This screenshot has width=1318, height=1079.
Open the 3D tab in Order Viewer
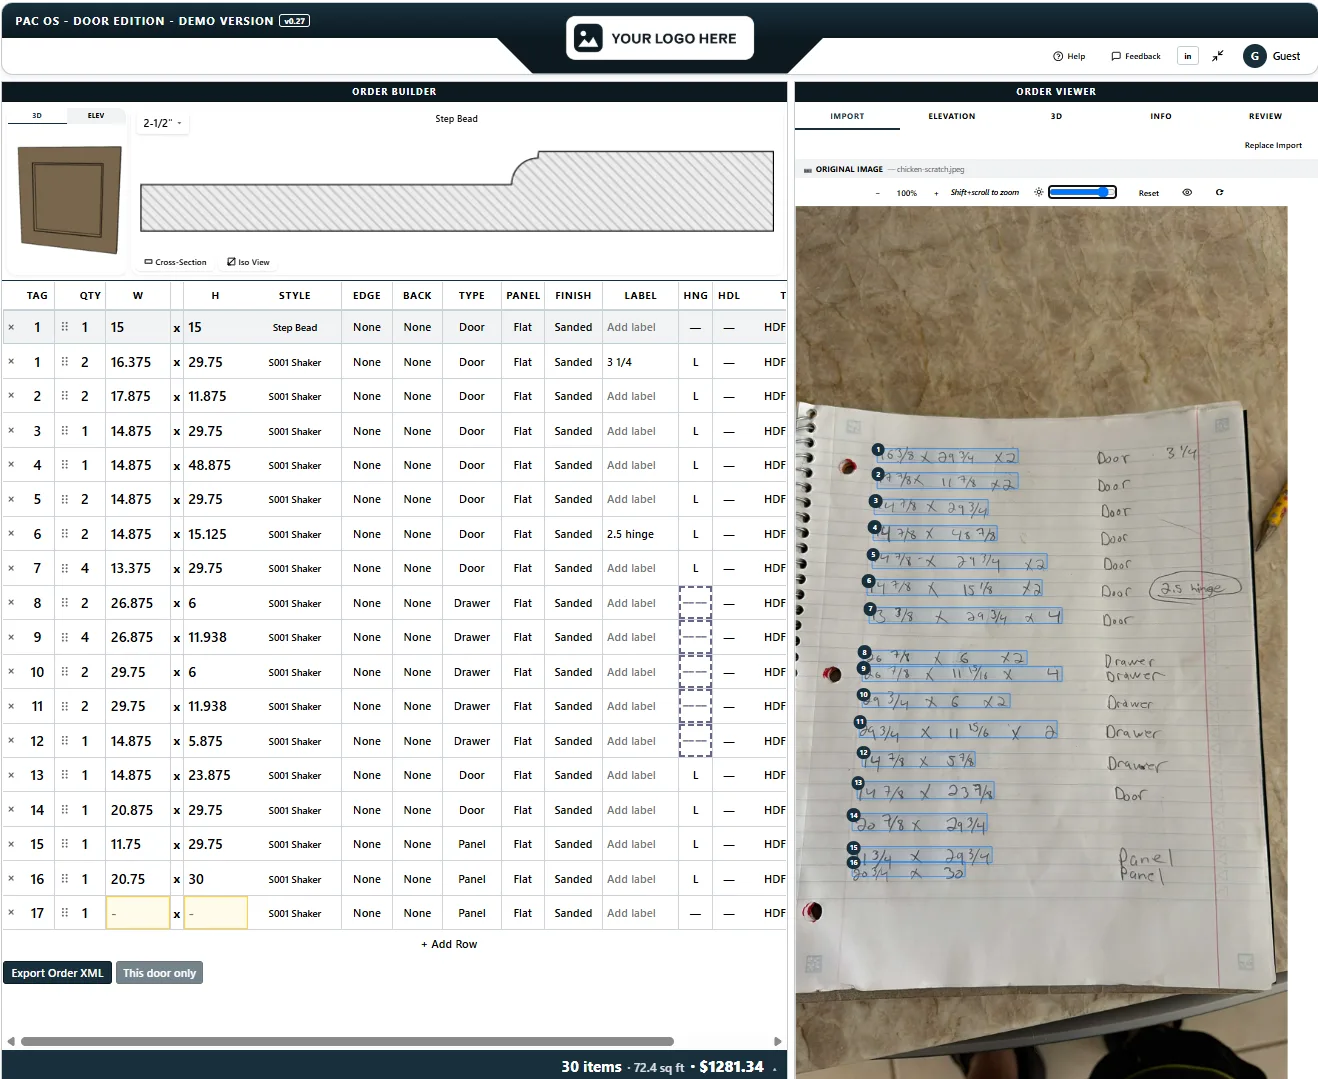[x=1056, y=117]
